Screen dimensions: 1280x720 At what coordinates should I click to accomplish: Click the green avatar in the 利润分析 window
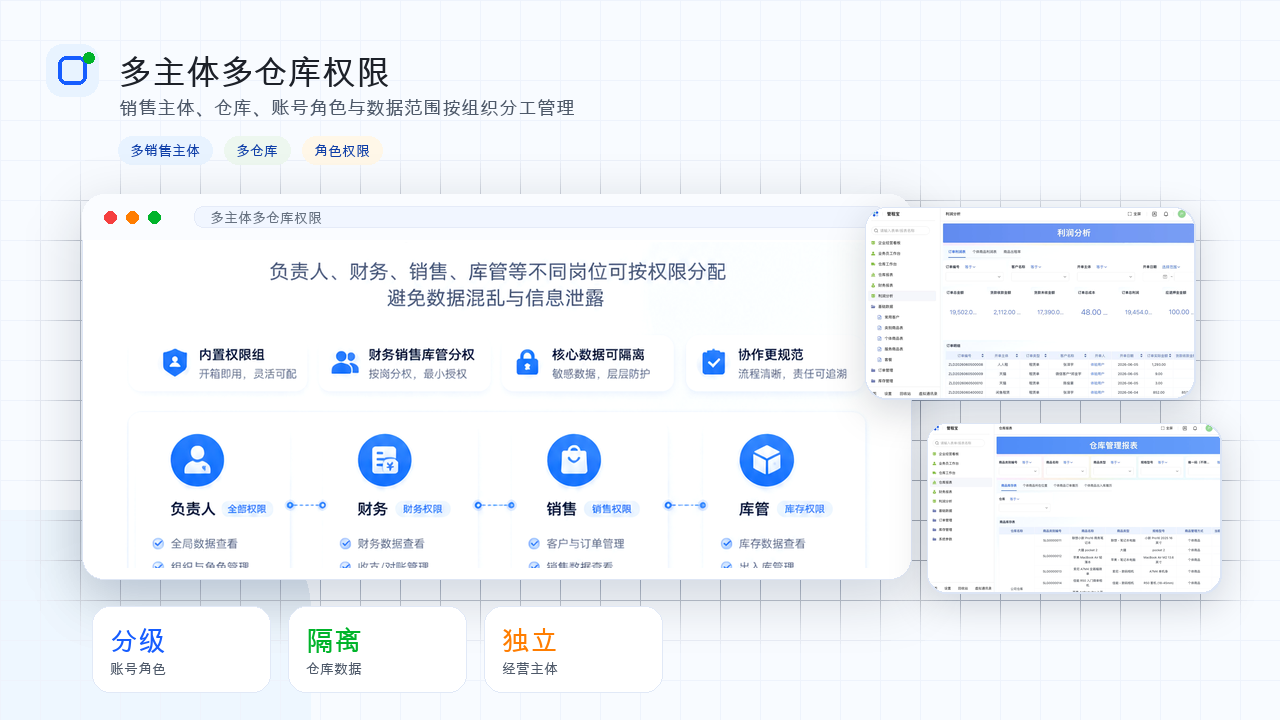[x=1182, y=214]
